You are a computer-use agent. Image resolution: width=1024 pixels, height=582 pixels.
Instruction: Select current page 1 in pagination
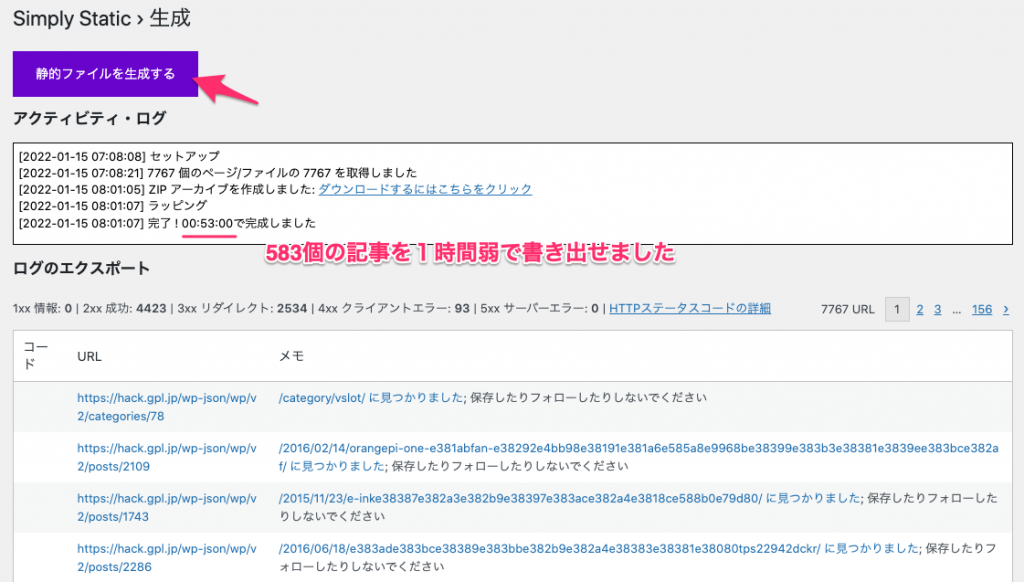click(897, 310)
